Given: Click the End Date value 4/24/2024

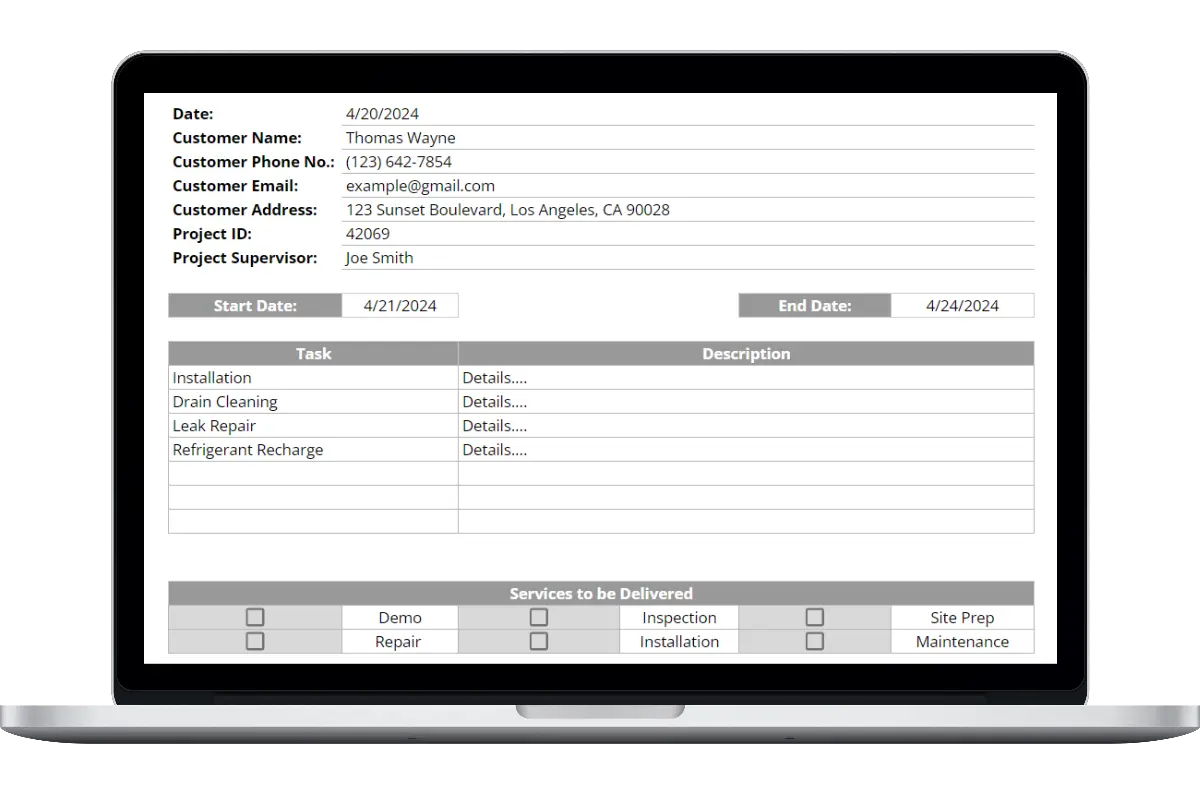Looking at the screenshot, I should (962, 306).
